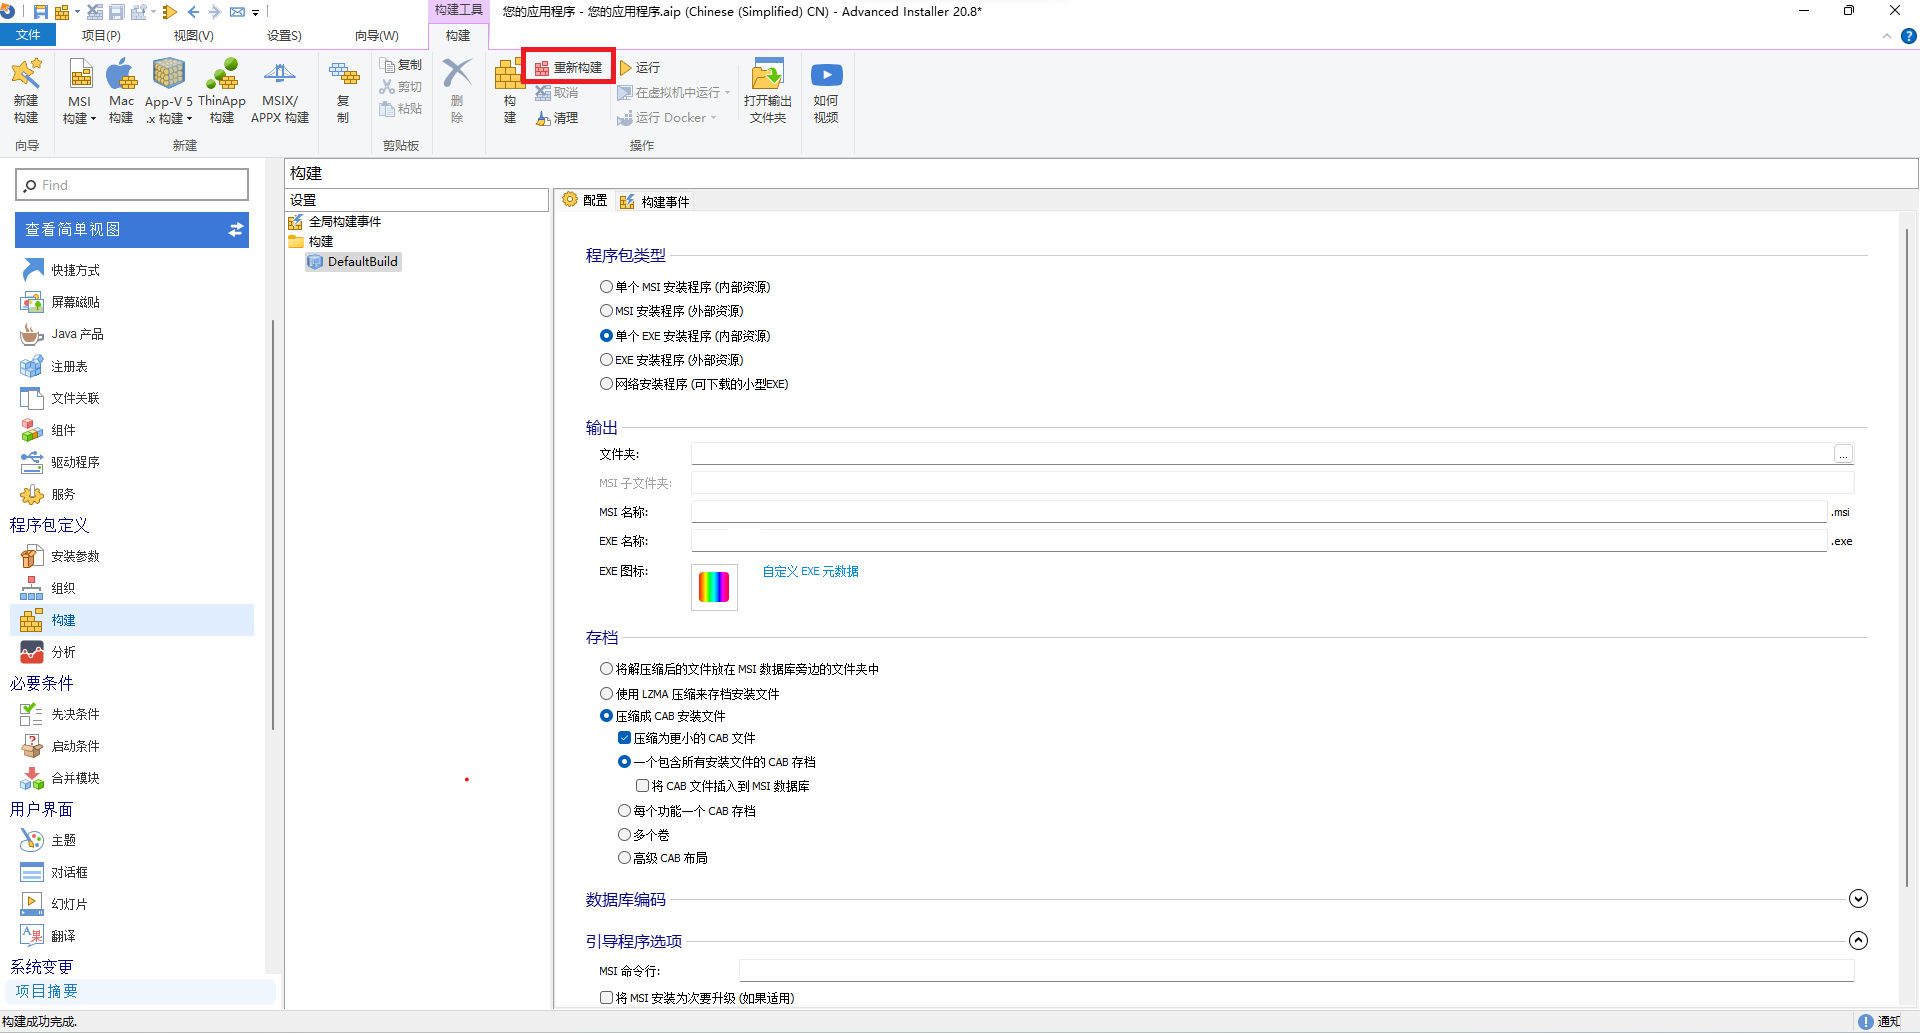The height and width of the screenshot is (1033, 1920).
Task: Click 运行 run button
Action: point(640,67)
